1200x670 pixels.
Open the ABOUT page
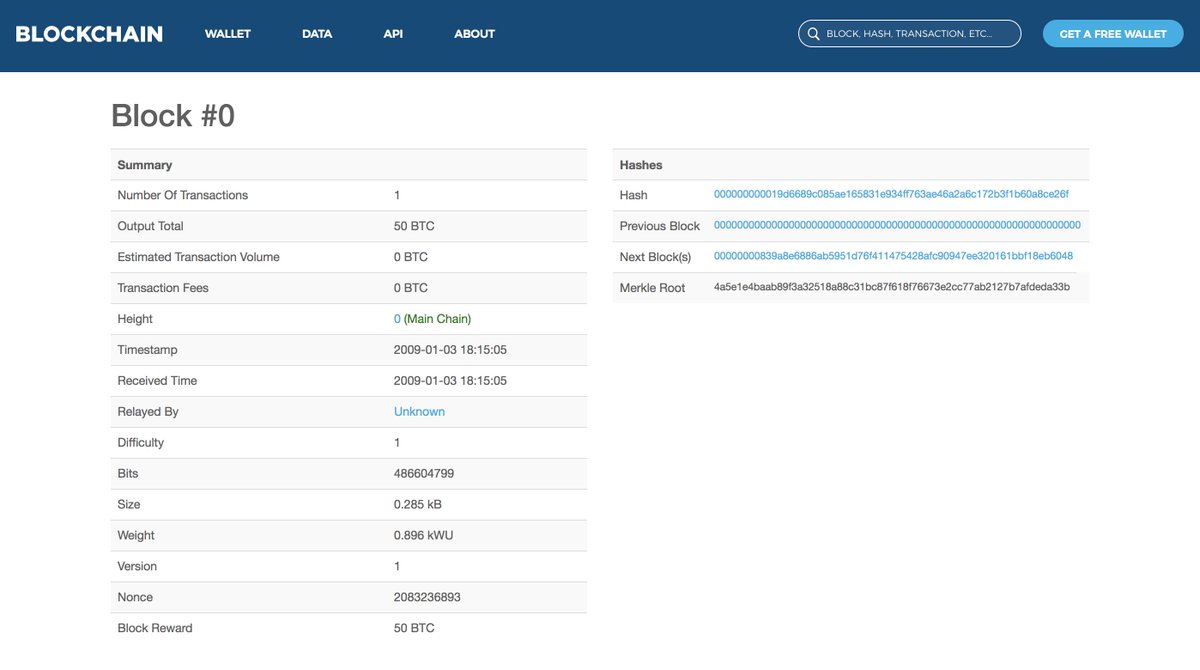474,33
